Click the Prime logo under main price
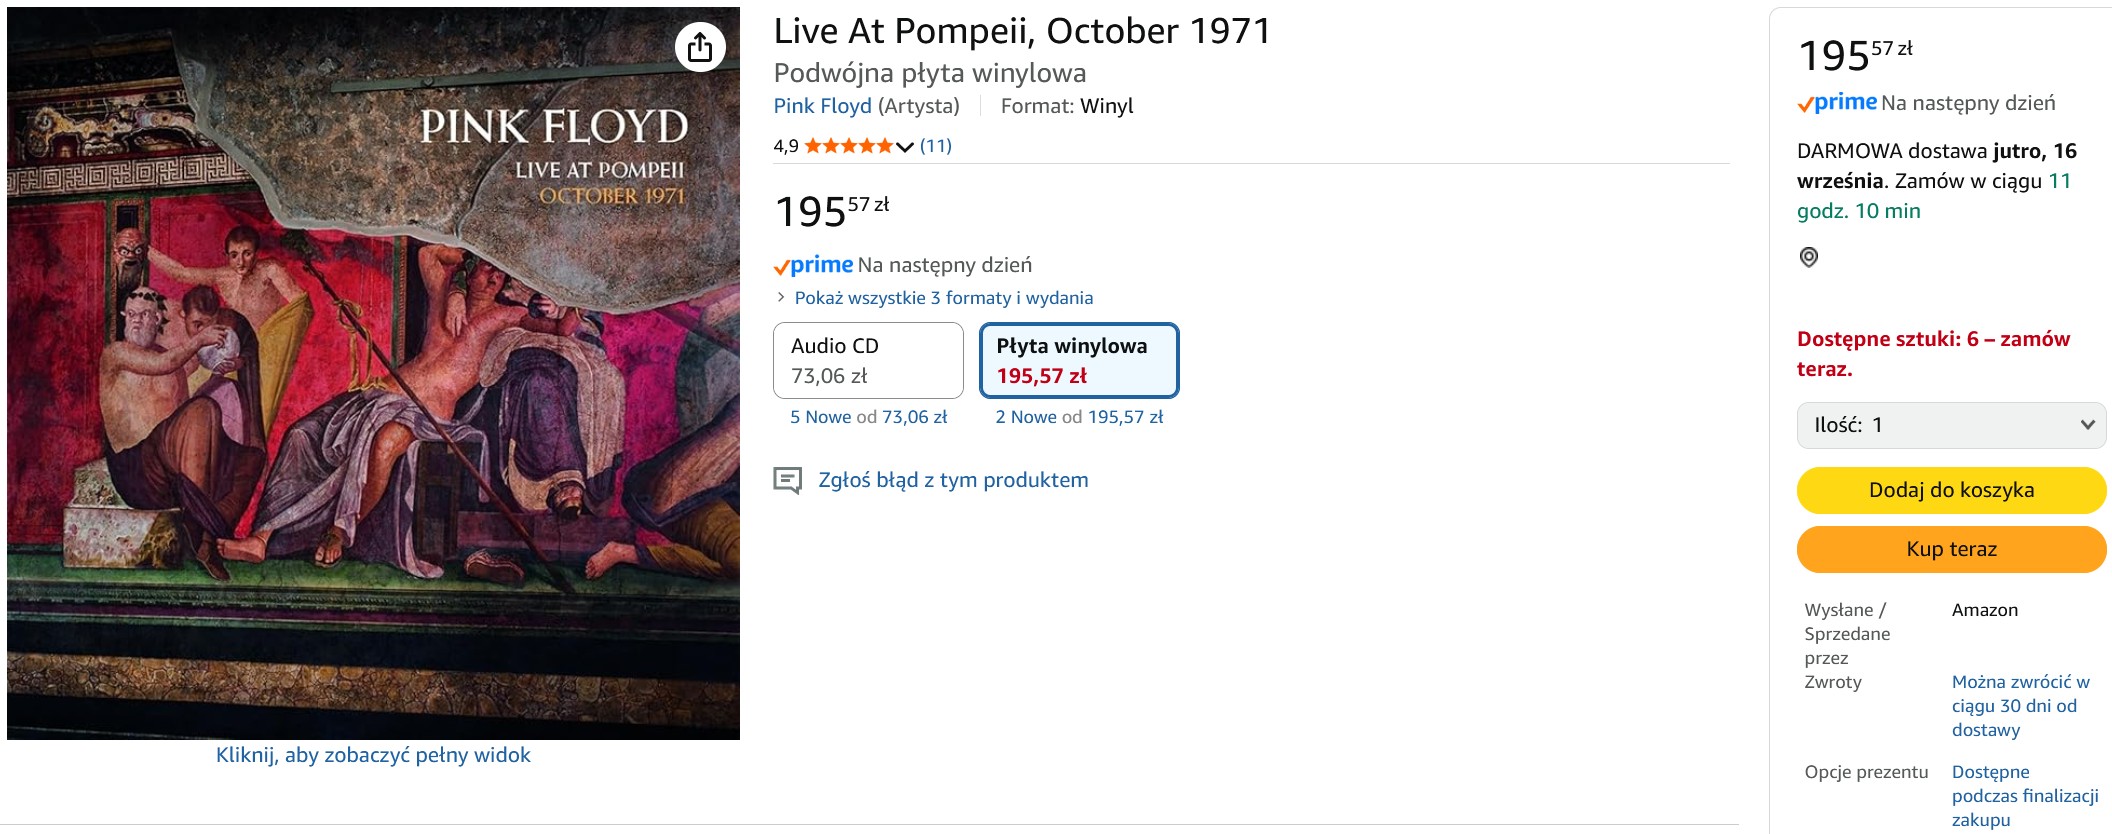Viewport: 2112px width, 834px height. (814, 266)
